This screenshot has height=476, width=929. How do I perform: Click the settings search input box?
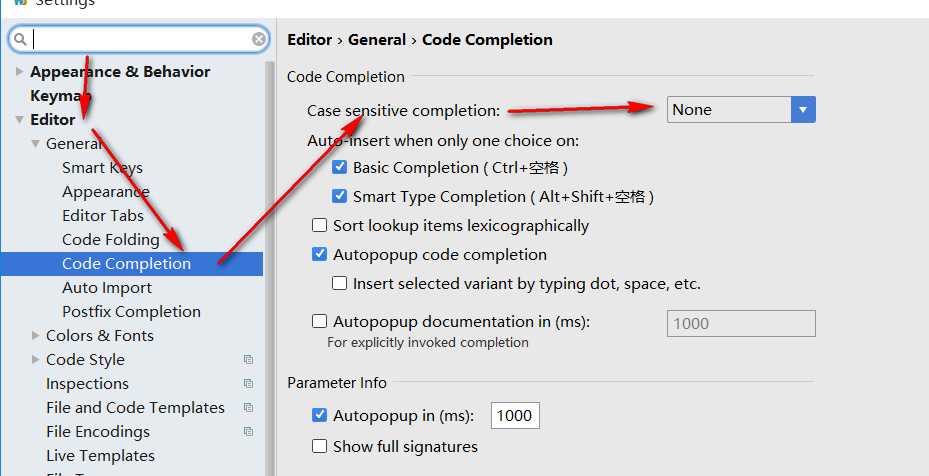(139, 39)
